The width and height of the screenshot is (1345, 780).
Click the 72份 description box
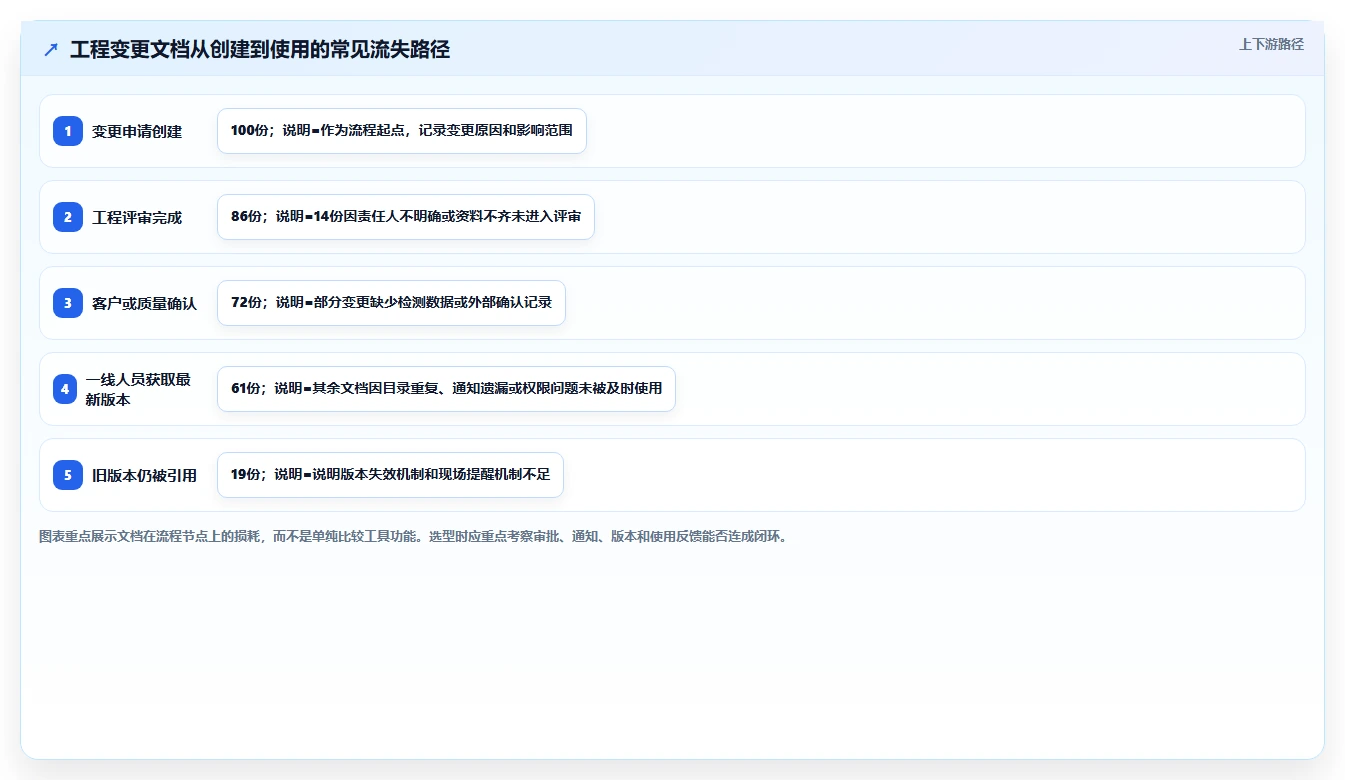click(x=391, y=303)
